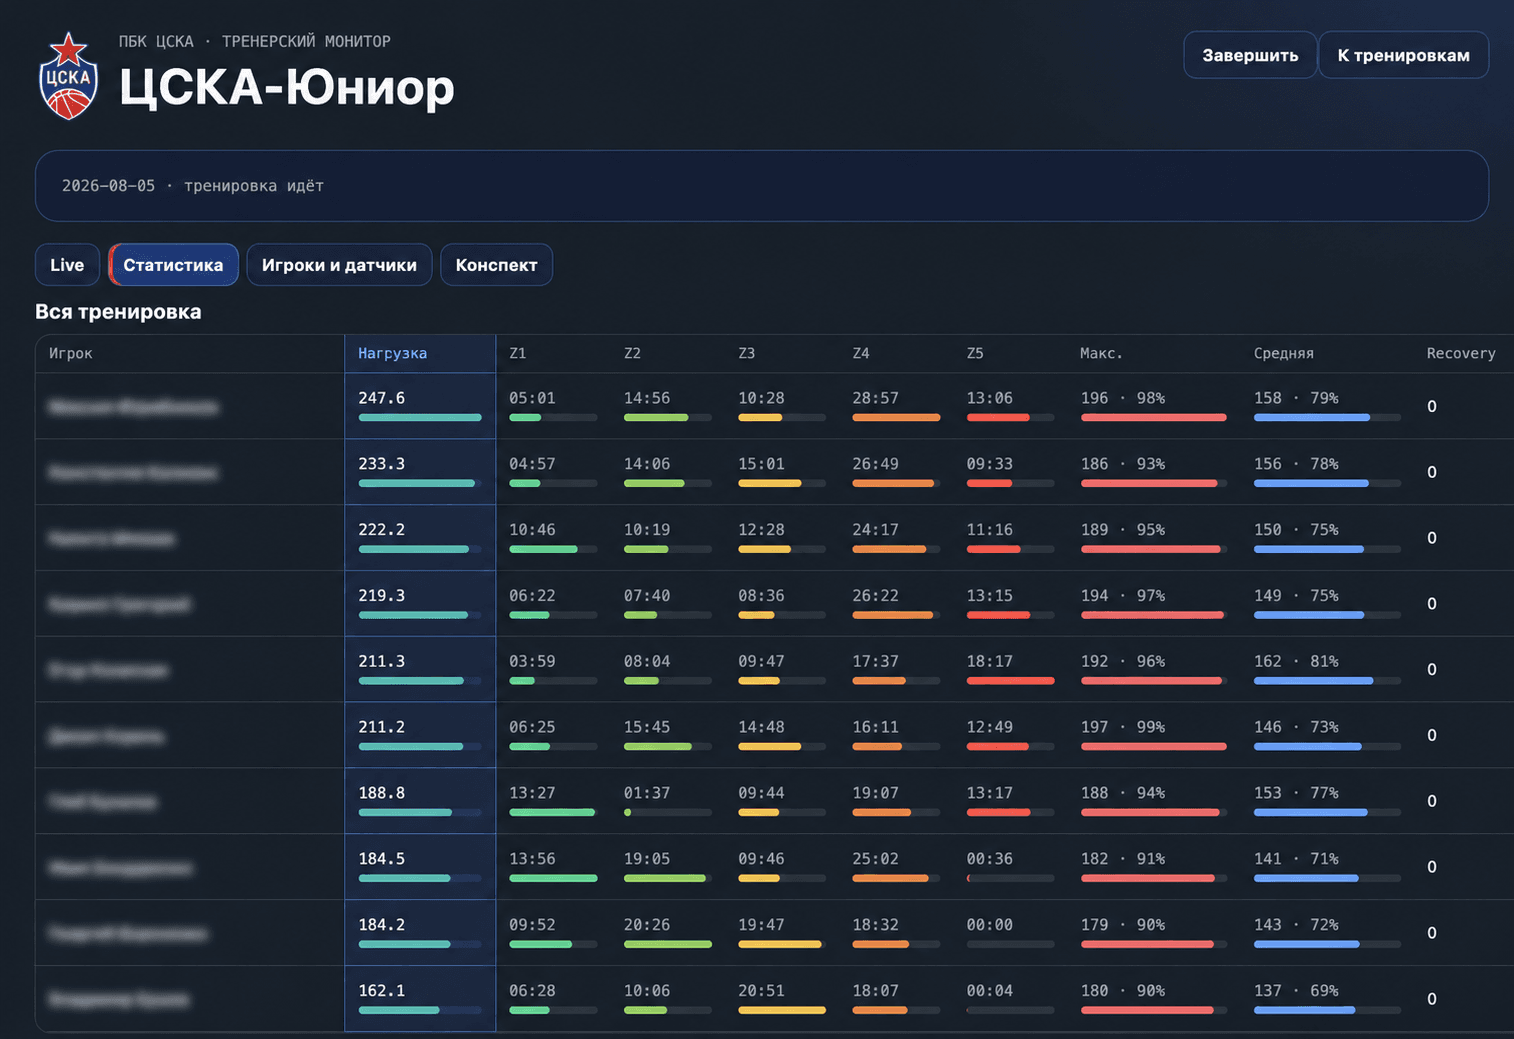Click the Z5 column header

click(975, 353)
